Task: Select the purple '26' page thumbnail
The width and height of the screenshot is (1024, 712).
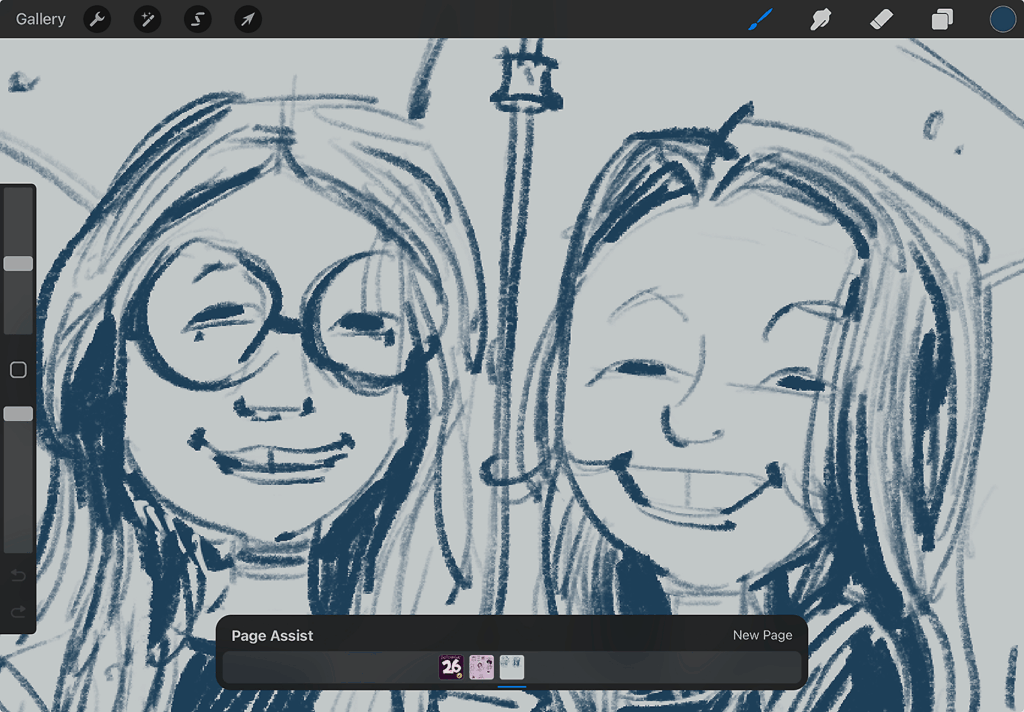Action: pyautogui.click(x=451, y=667)
